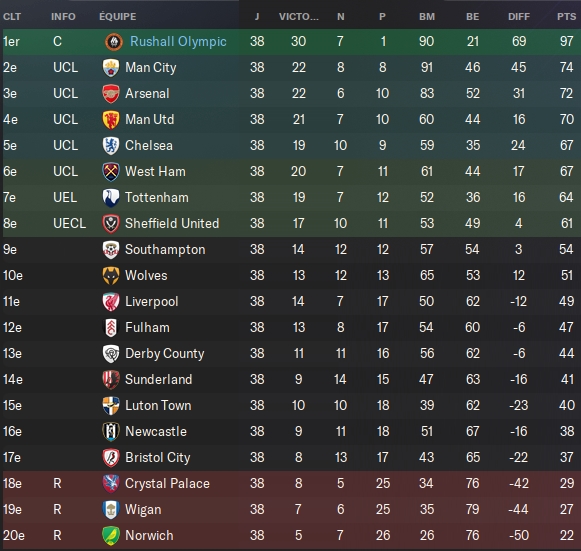
Task: Click the Norwich club crest
Action: (x=111, y=536)
